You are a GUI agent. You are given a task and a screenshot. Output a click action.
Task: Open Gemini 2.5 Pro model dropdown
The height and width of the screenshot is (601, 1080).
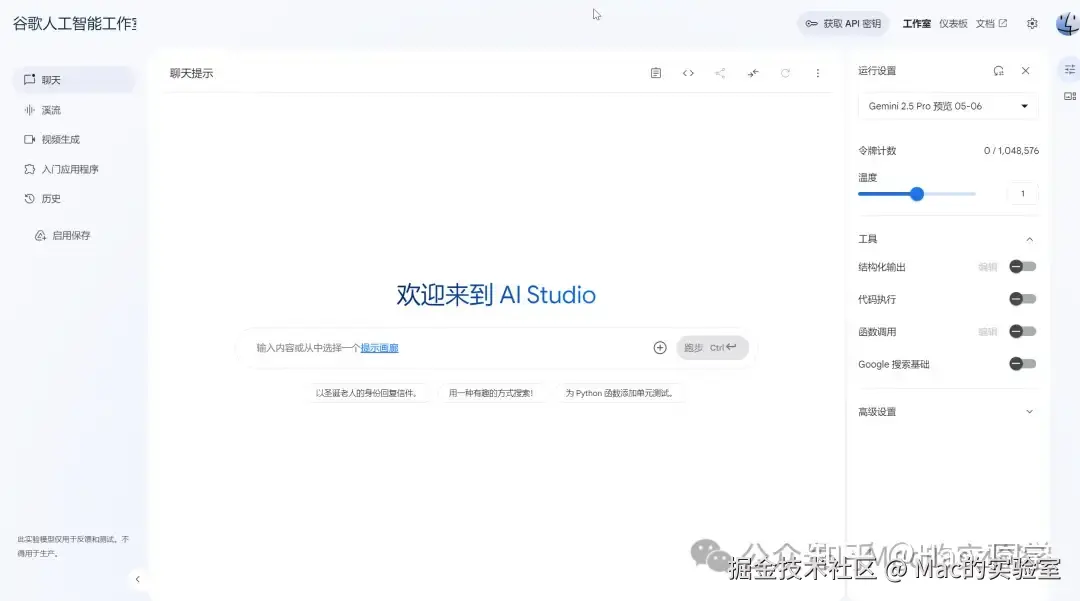pyautogui.click(x=948, y=106)
